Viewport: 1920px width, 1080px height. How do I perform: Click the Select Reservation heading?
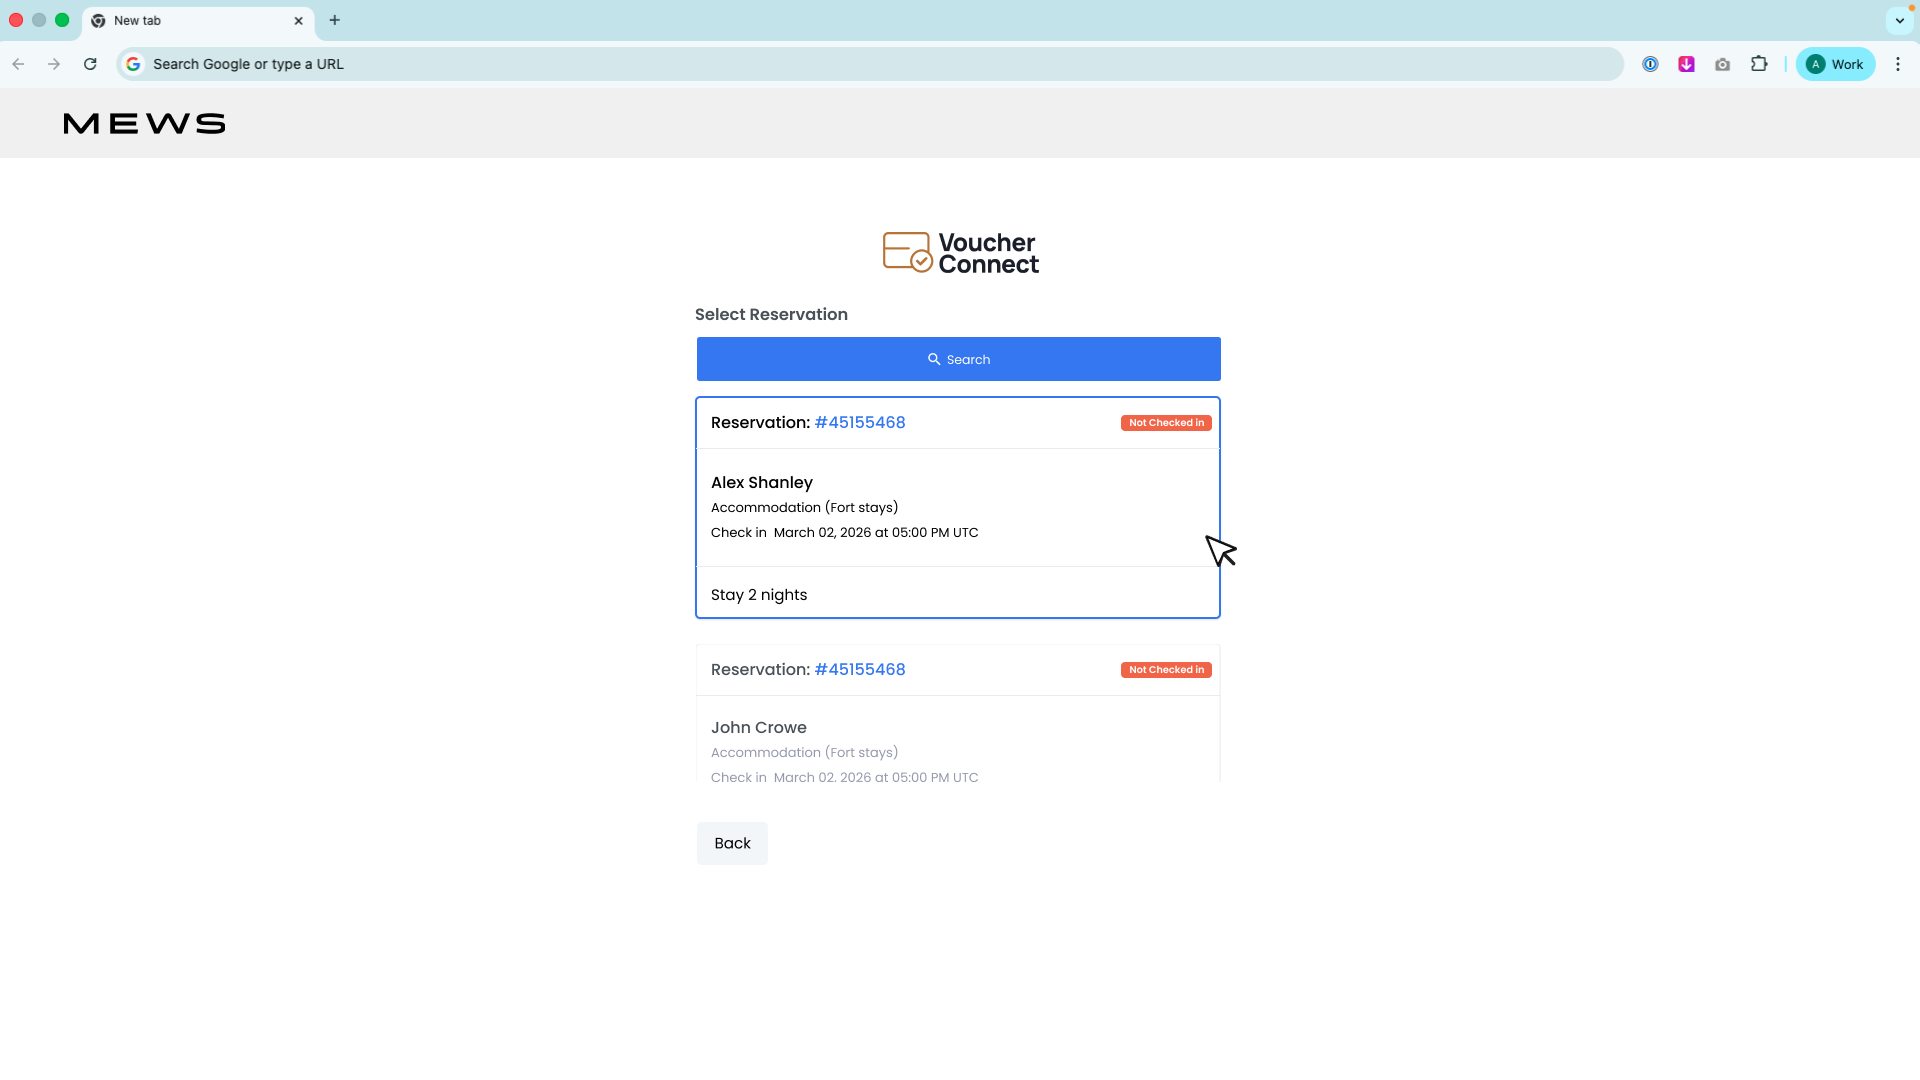tap(771, 314)
